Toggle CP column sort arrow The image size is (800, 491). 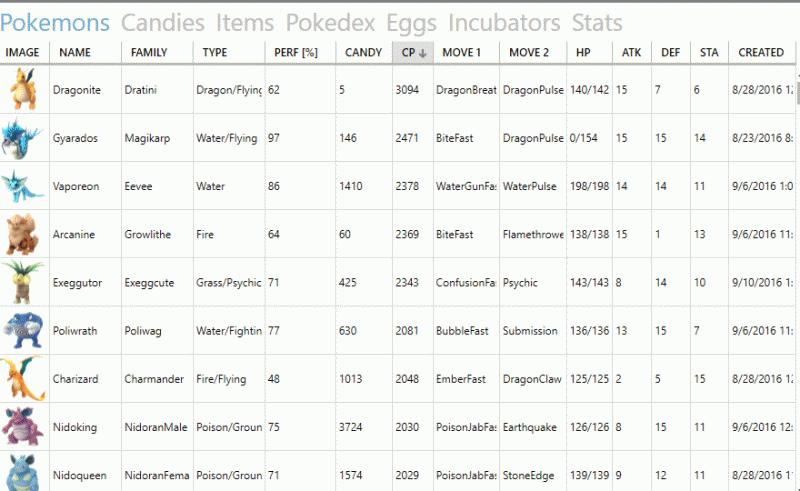point(422,53)
